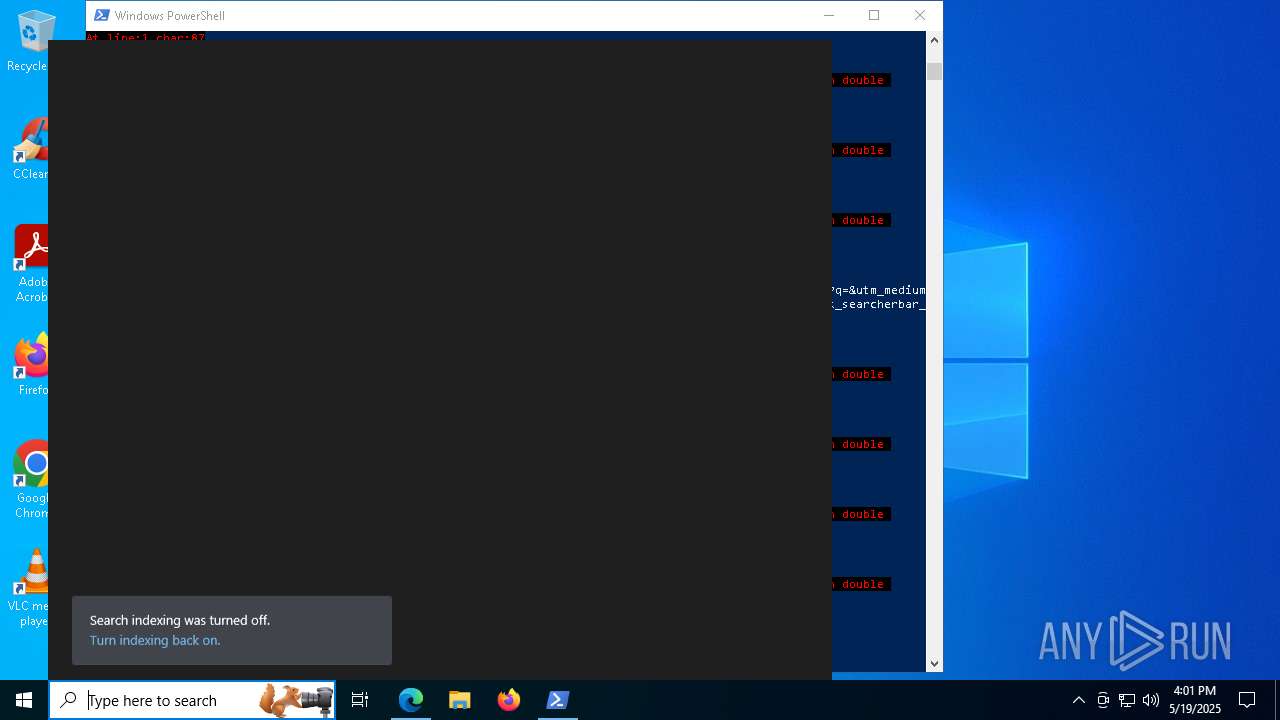Screen dimensions: 1280x720
Task: Open the network status tray icon
Action: [x=1127, y=700]
